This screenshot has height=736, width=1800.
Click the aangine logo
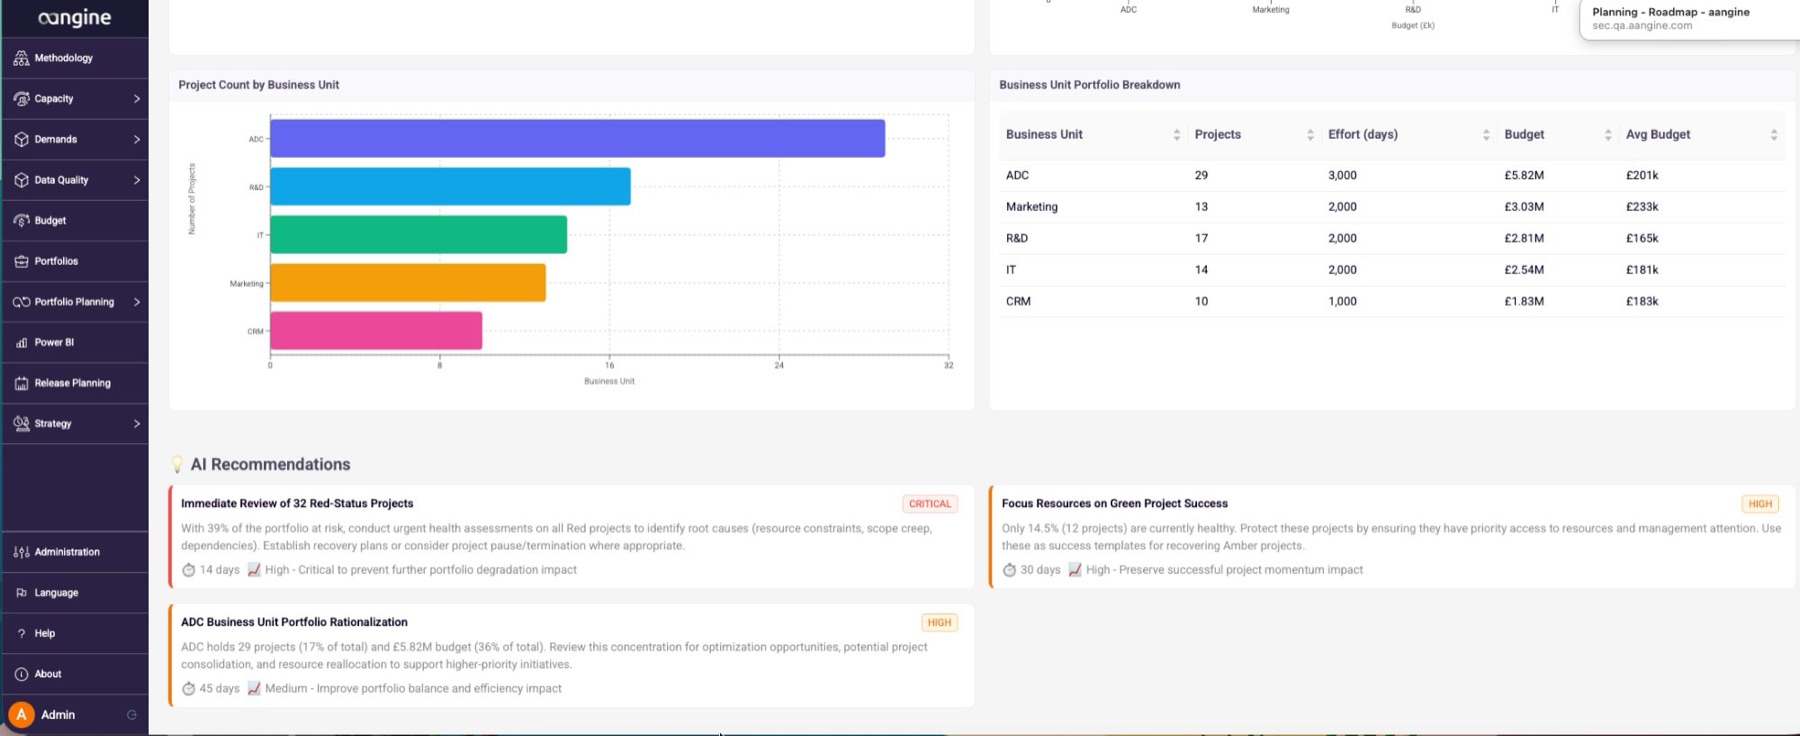tap(74, 18)
